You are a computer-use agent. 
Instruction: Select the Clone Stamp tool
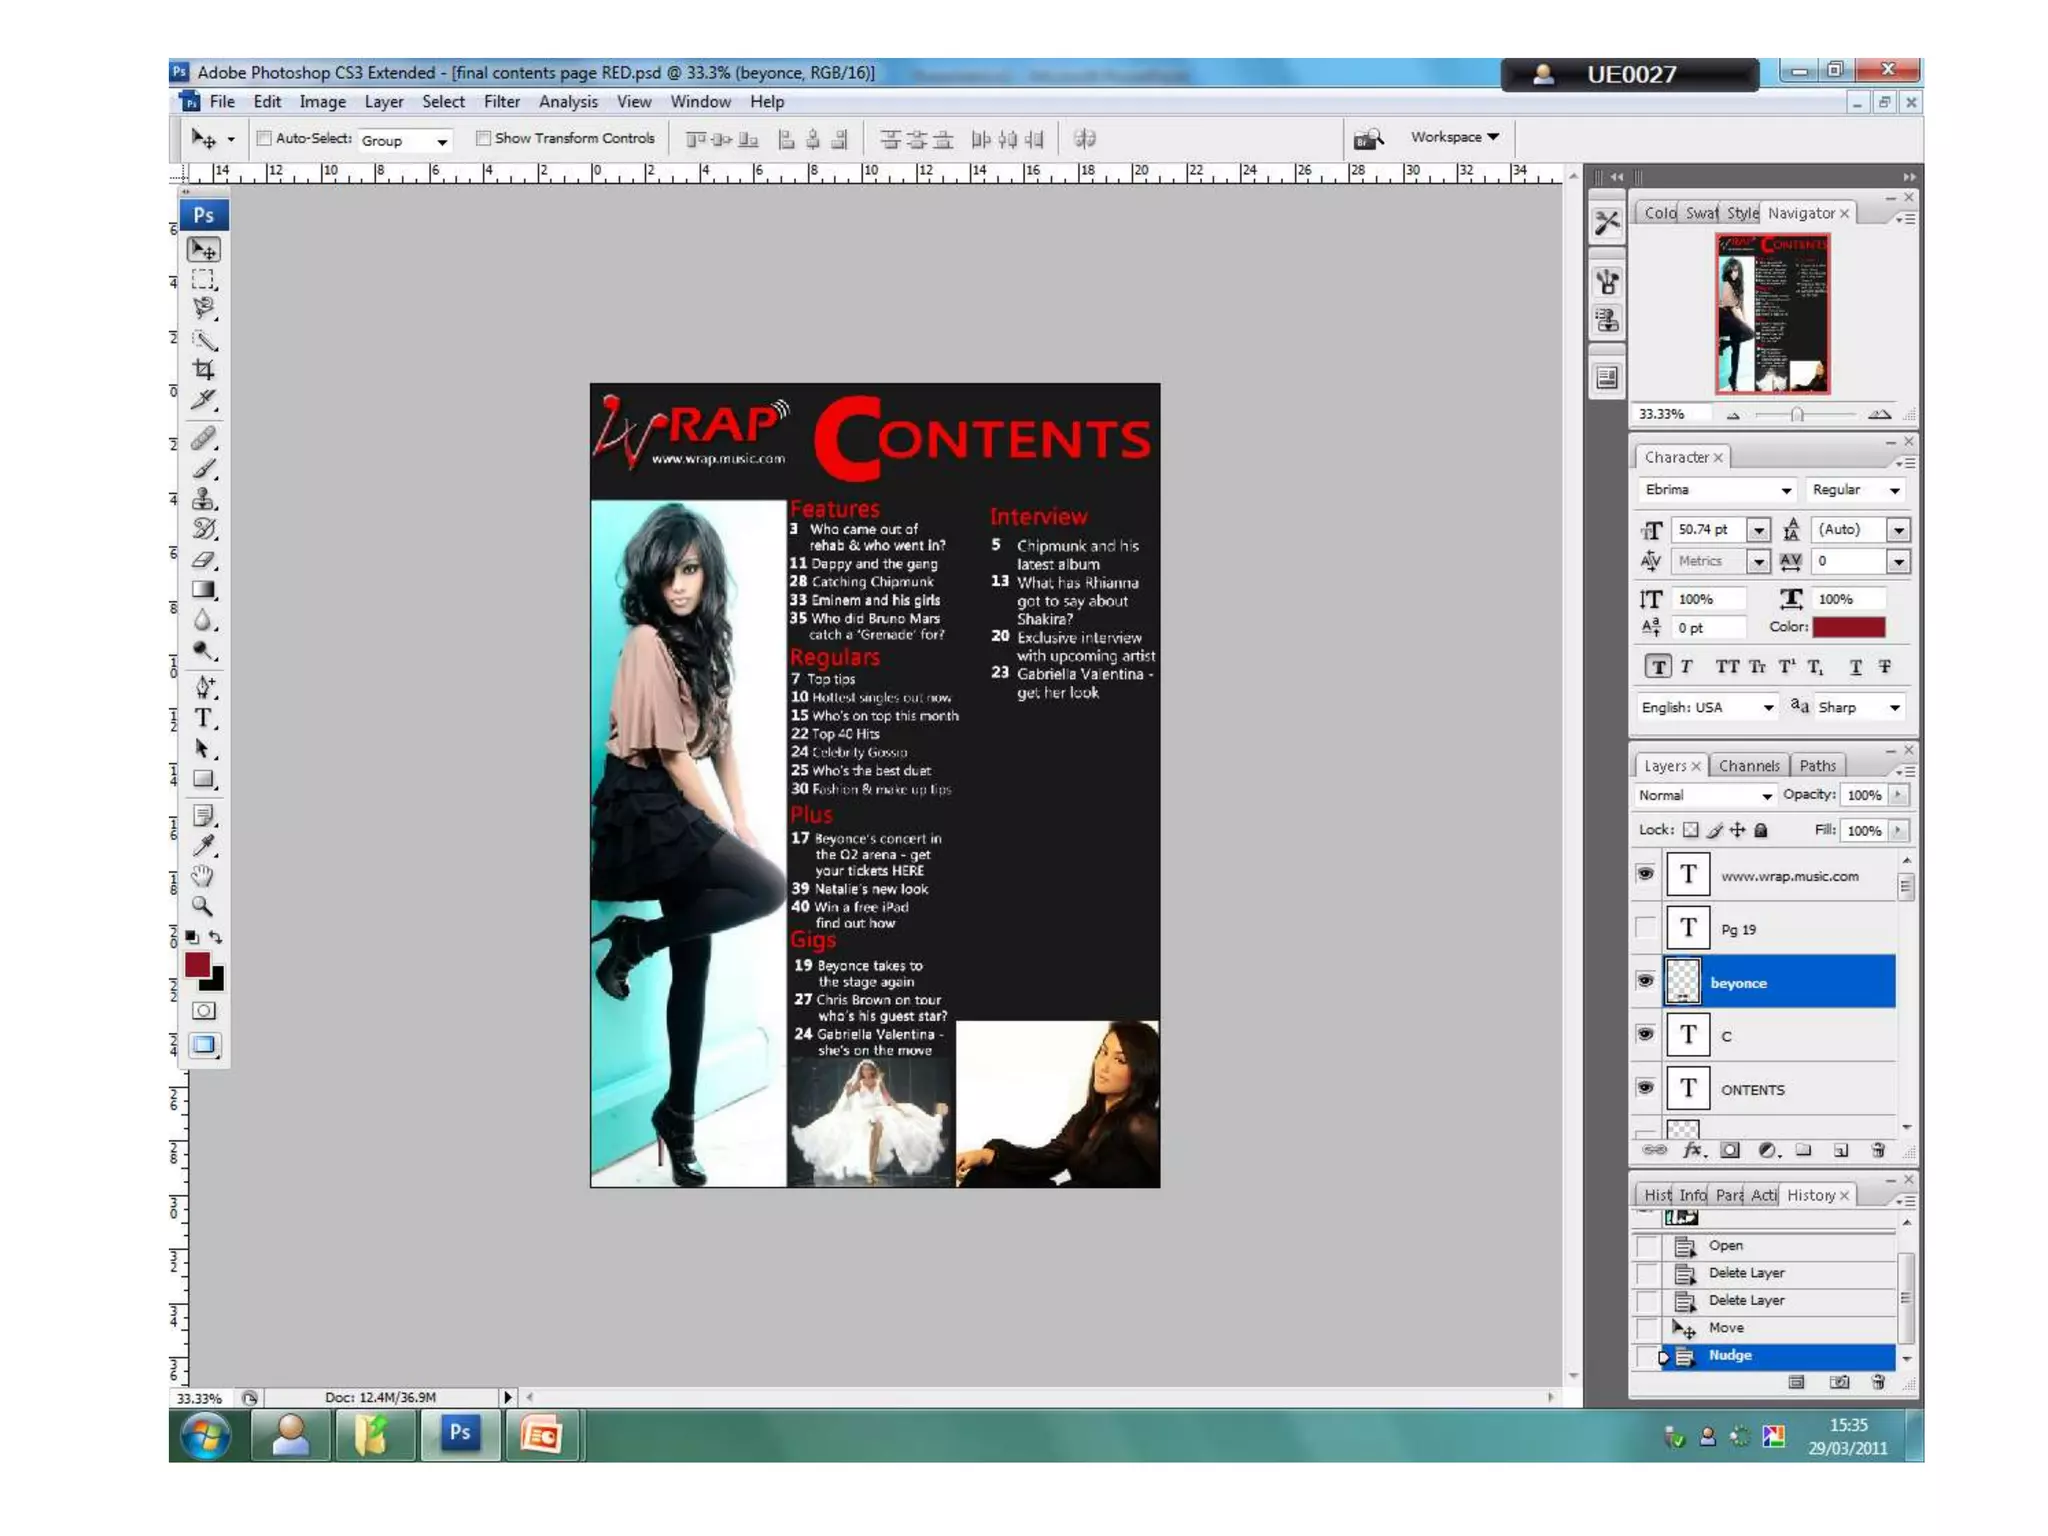(x=204, y=498)
